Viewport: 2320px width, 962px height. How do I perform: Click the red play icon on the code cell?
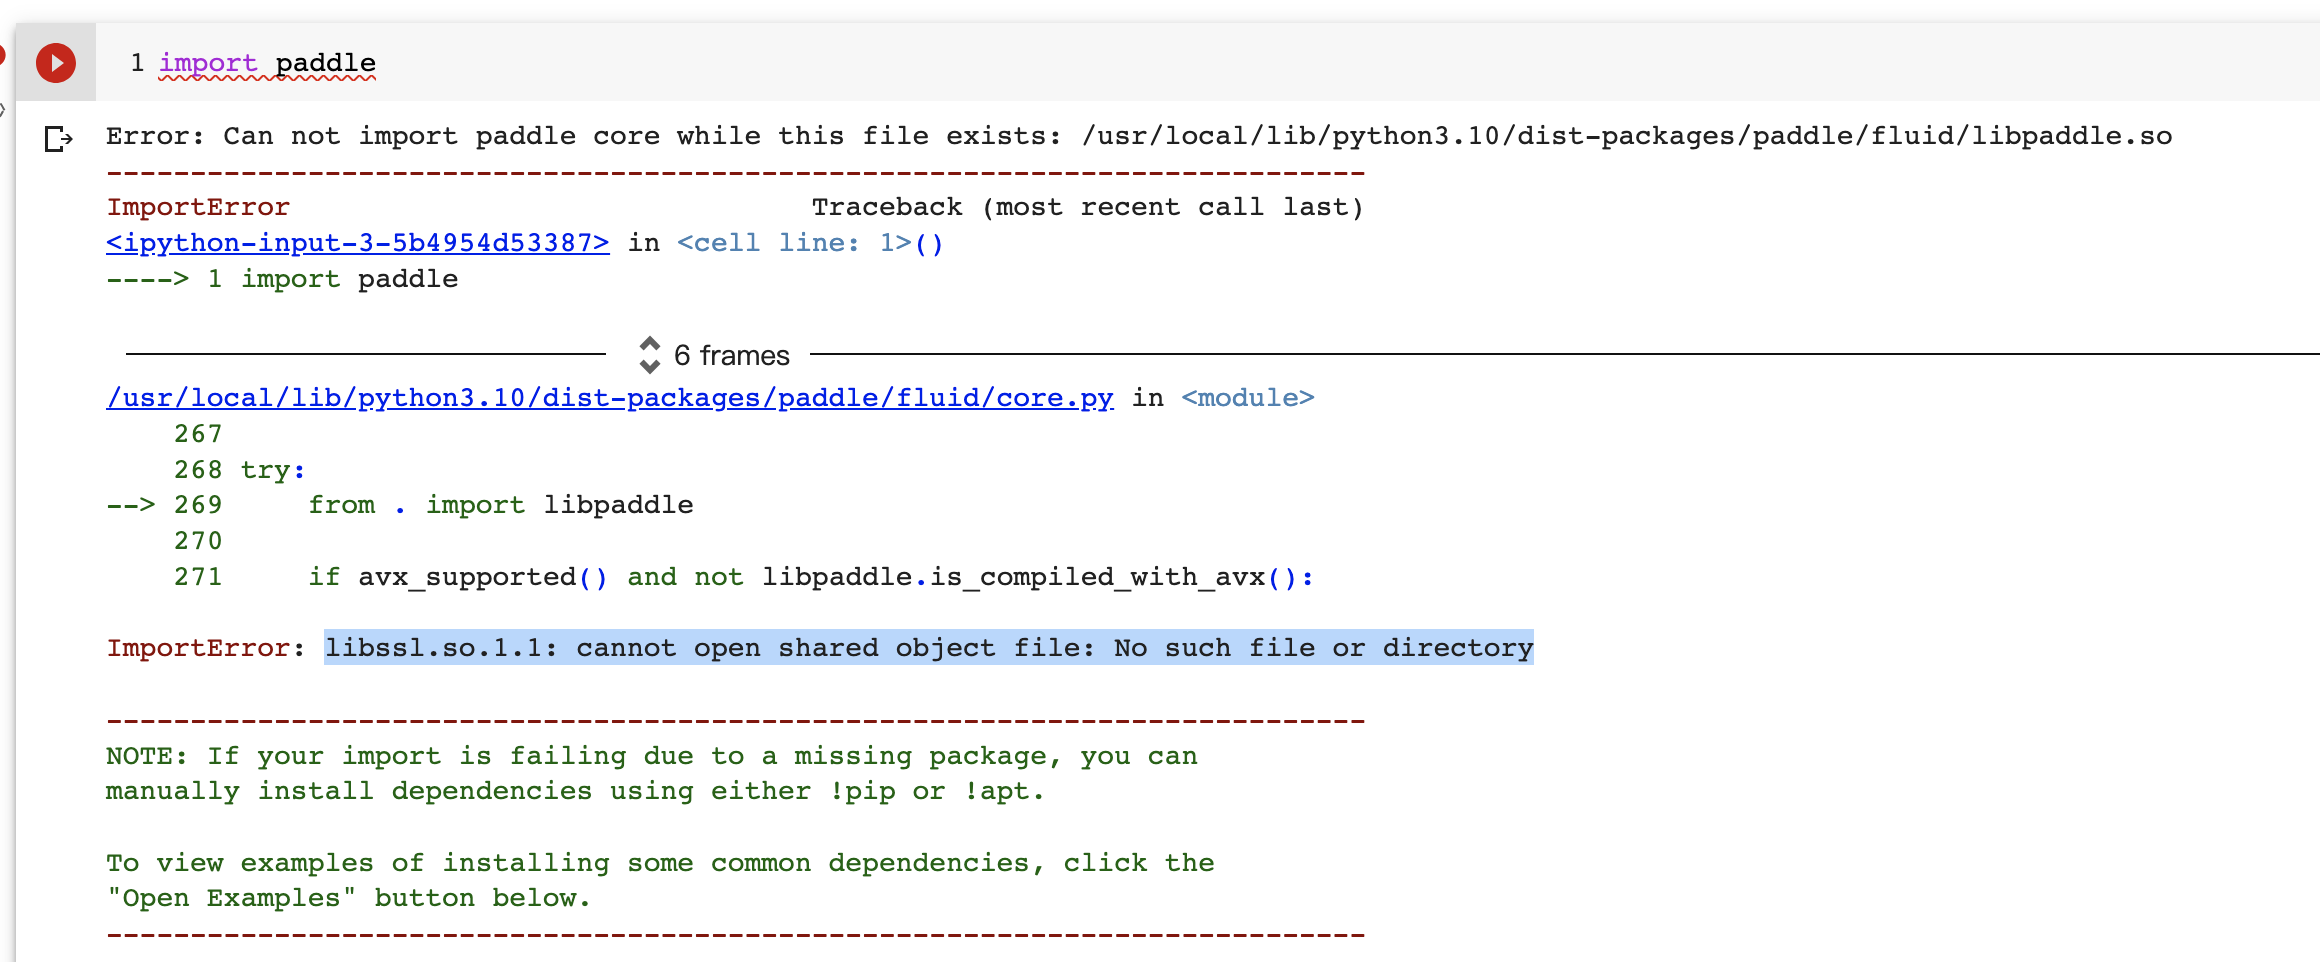coord(55,62)
